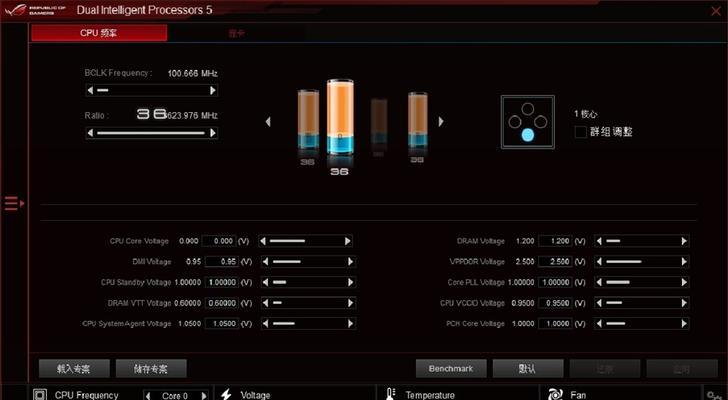The height and width of the screenshot is (400, 728).
Task: Increase BCLK Frequency with right arrow
Action: (x=213, y=90)
